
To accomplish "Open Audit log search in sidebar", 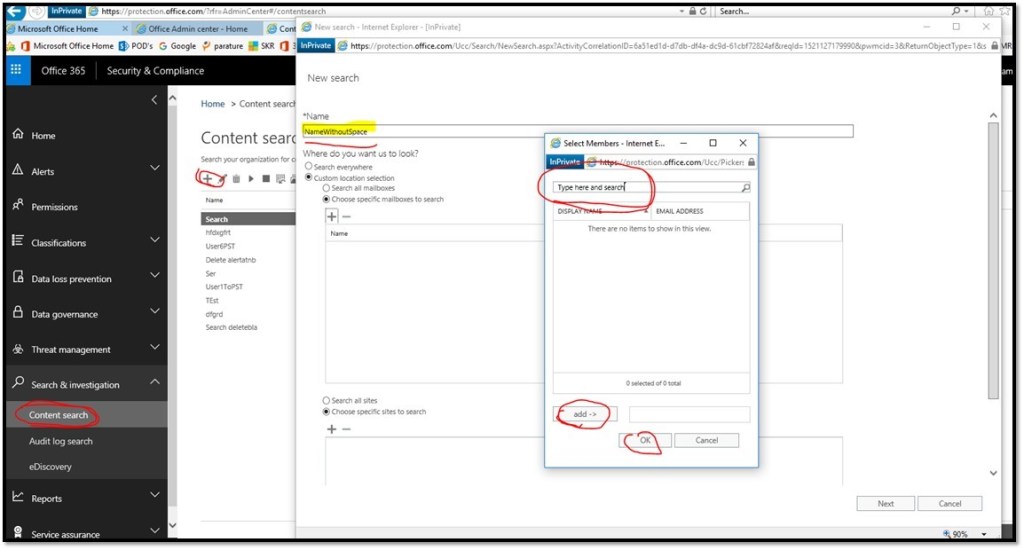I will click(x=61, y=441).
